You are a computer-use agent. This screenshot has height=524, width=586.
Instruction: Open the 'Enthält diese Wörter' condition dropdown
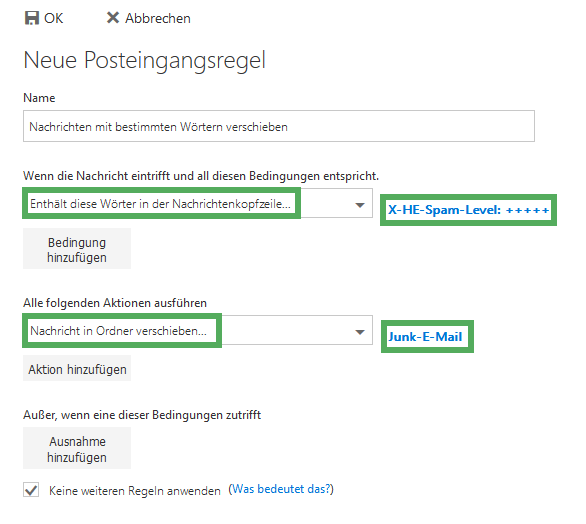(x=198, y=204)
